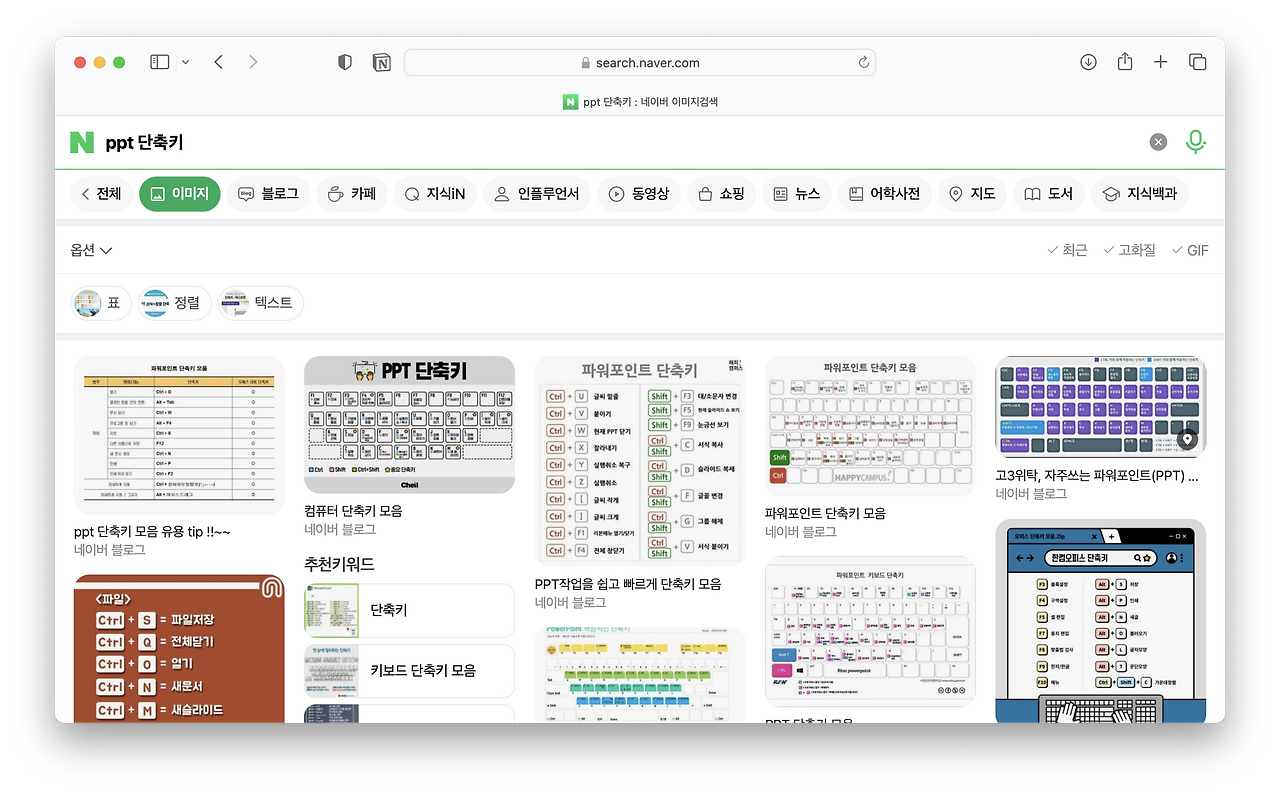Click the privacy shield icon in toolbar
Screen dimensions: 1280x795
tap(344, 61)
